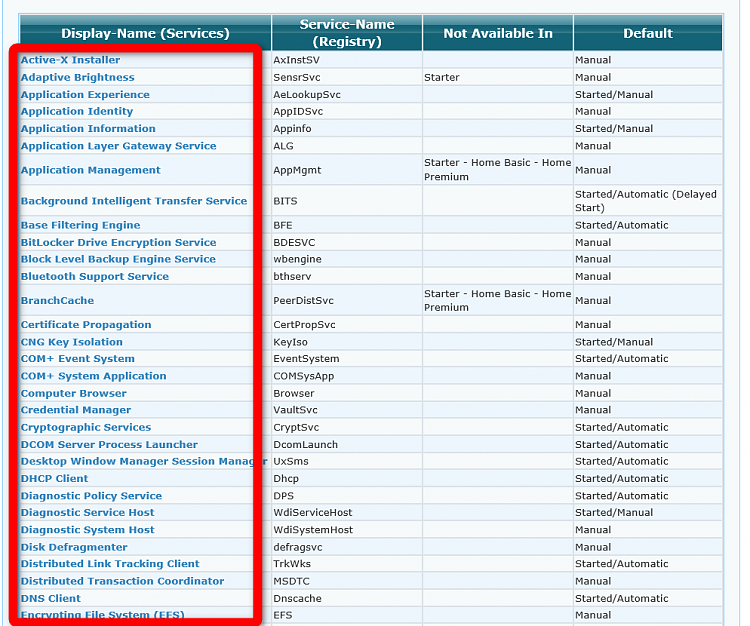Click the BDESVC cell
This screenshot has width=750, height=626.
(x=347, y=242)
